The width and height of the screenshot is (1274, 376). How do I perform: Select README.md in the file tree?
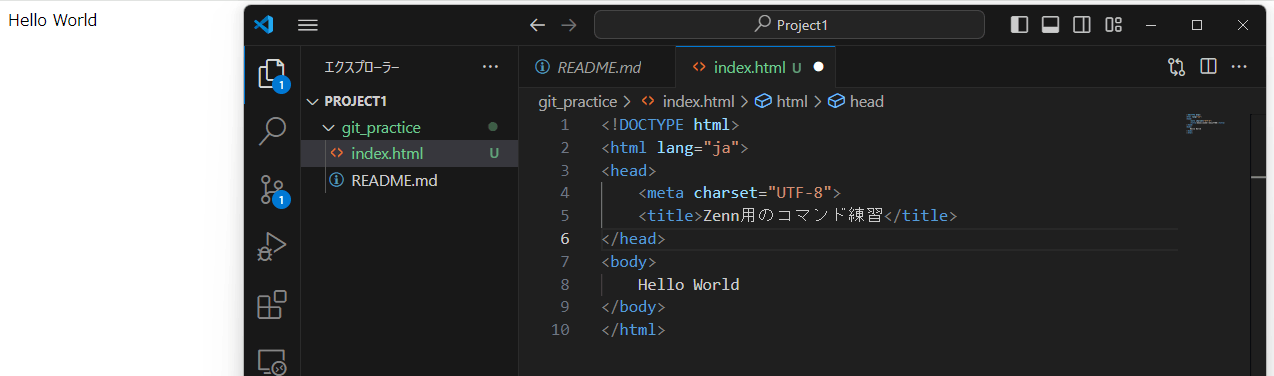[409, 180]
